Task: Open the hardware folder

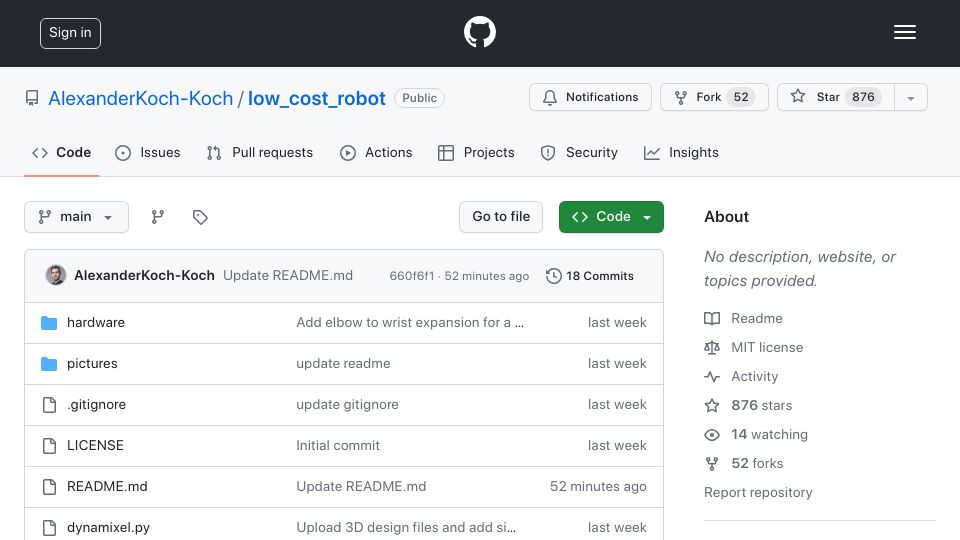Action: pos(96,323)
